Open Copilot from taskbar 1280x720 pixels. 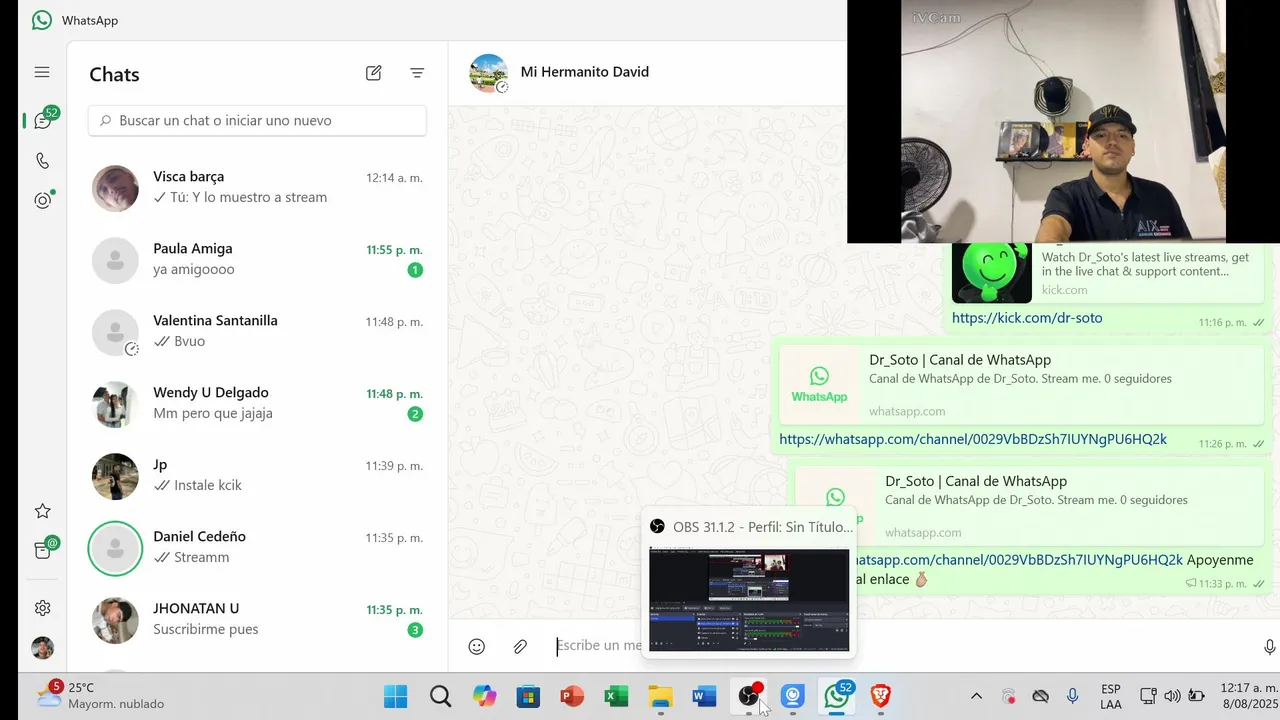(x=484, y=696)
